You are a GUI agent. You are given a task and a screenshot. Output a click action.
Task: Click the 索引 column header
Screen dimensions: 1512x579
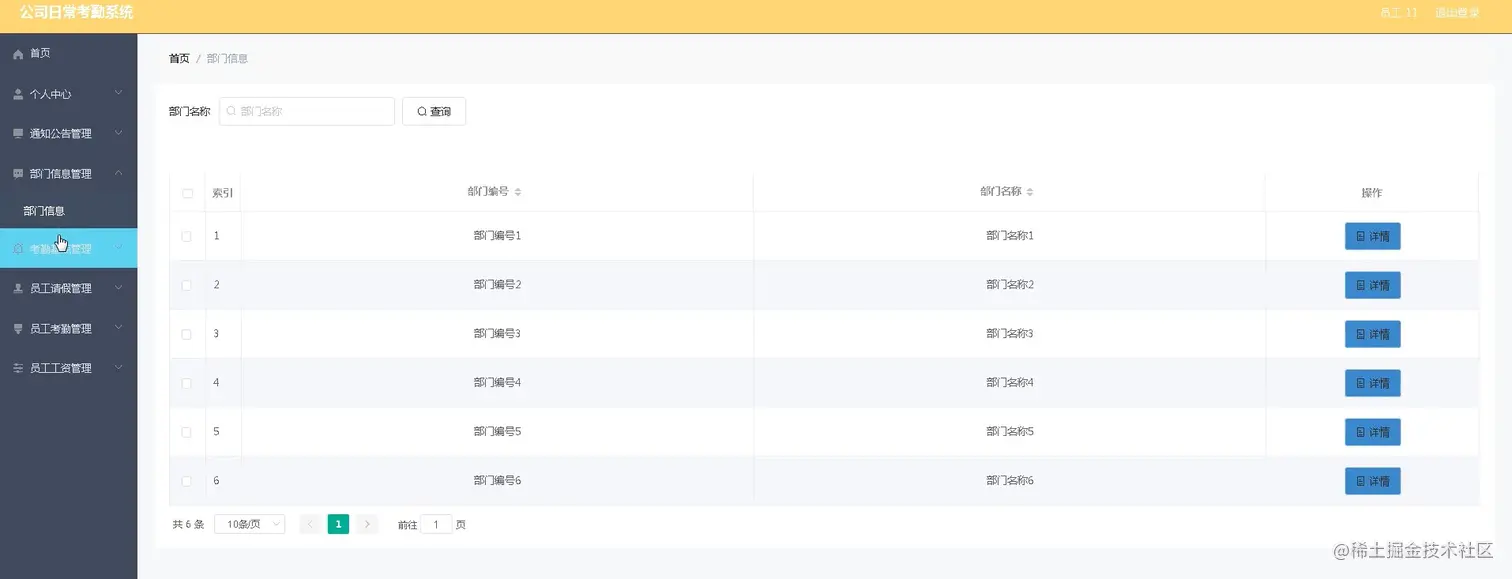coord(223,192)
